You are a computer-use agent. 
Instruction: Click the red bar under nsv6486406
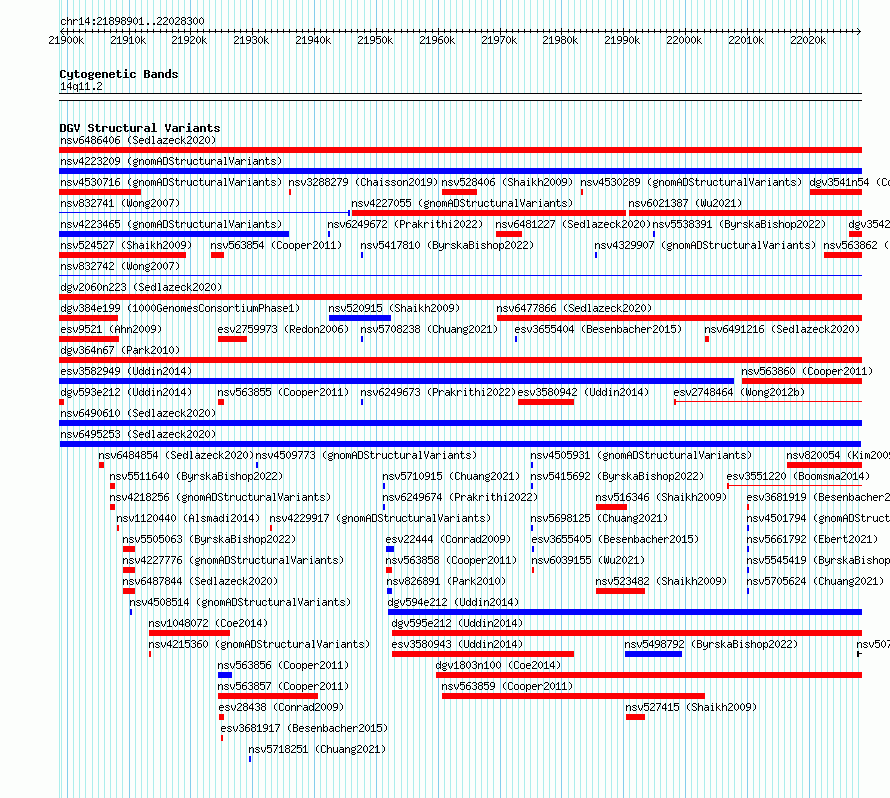coord(460,150)
